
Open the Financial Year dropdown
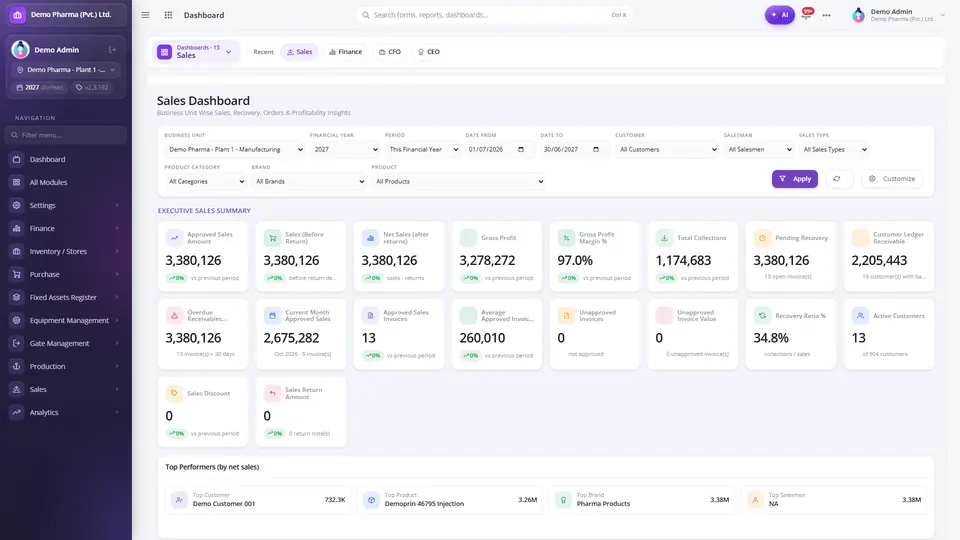coord(345,149)
